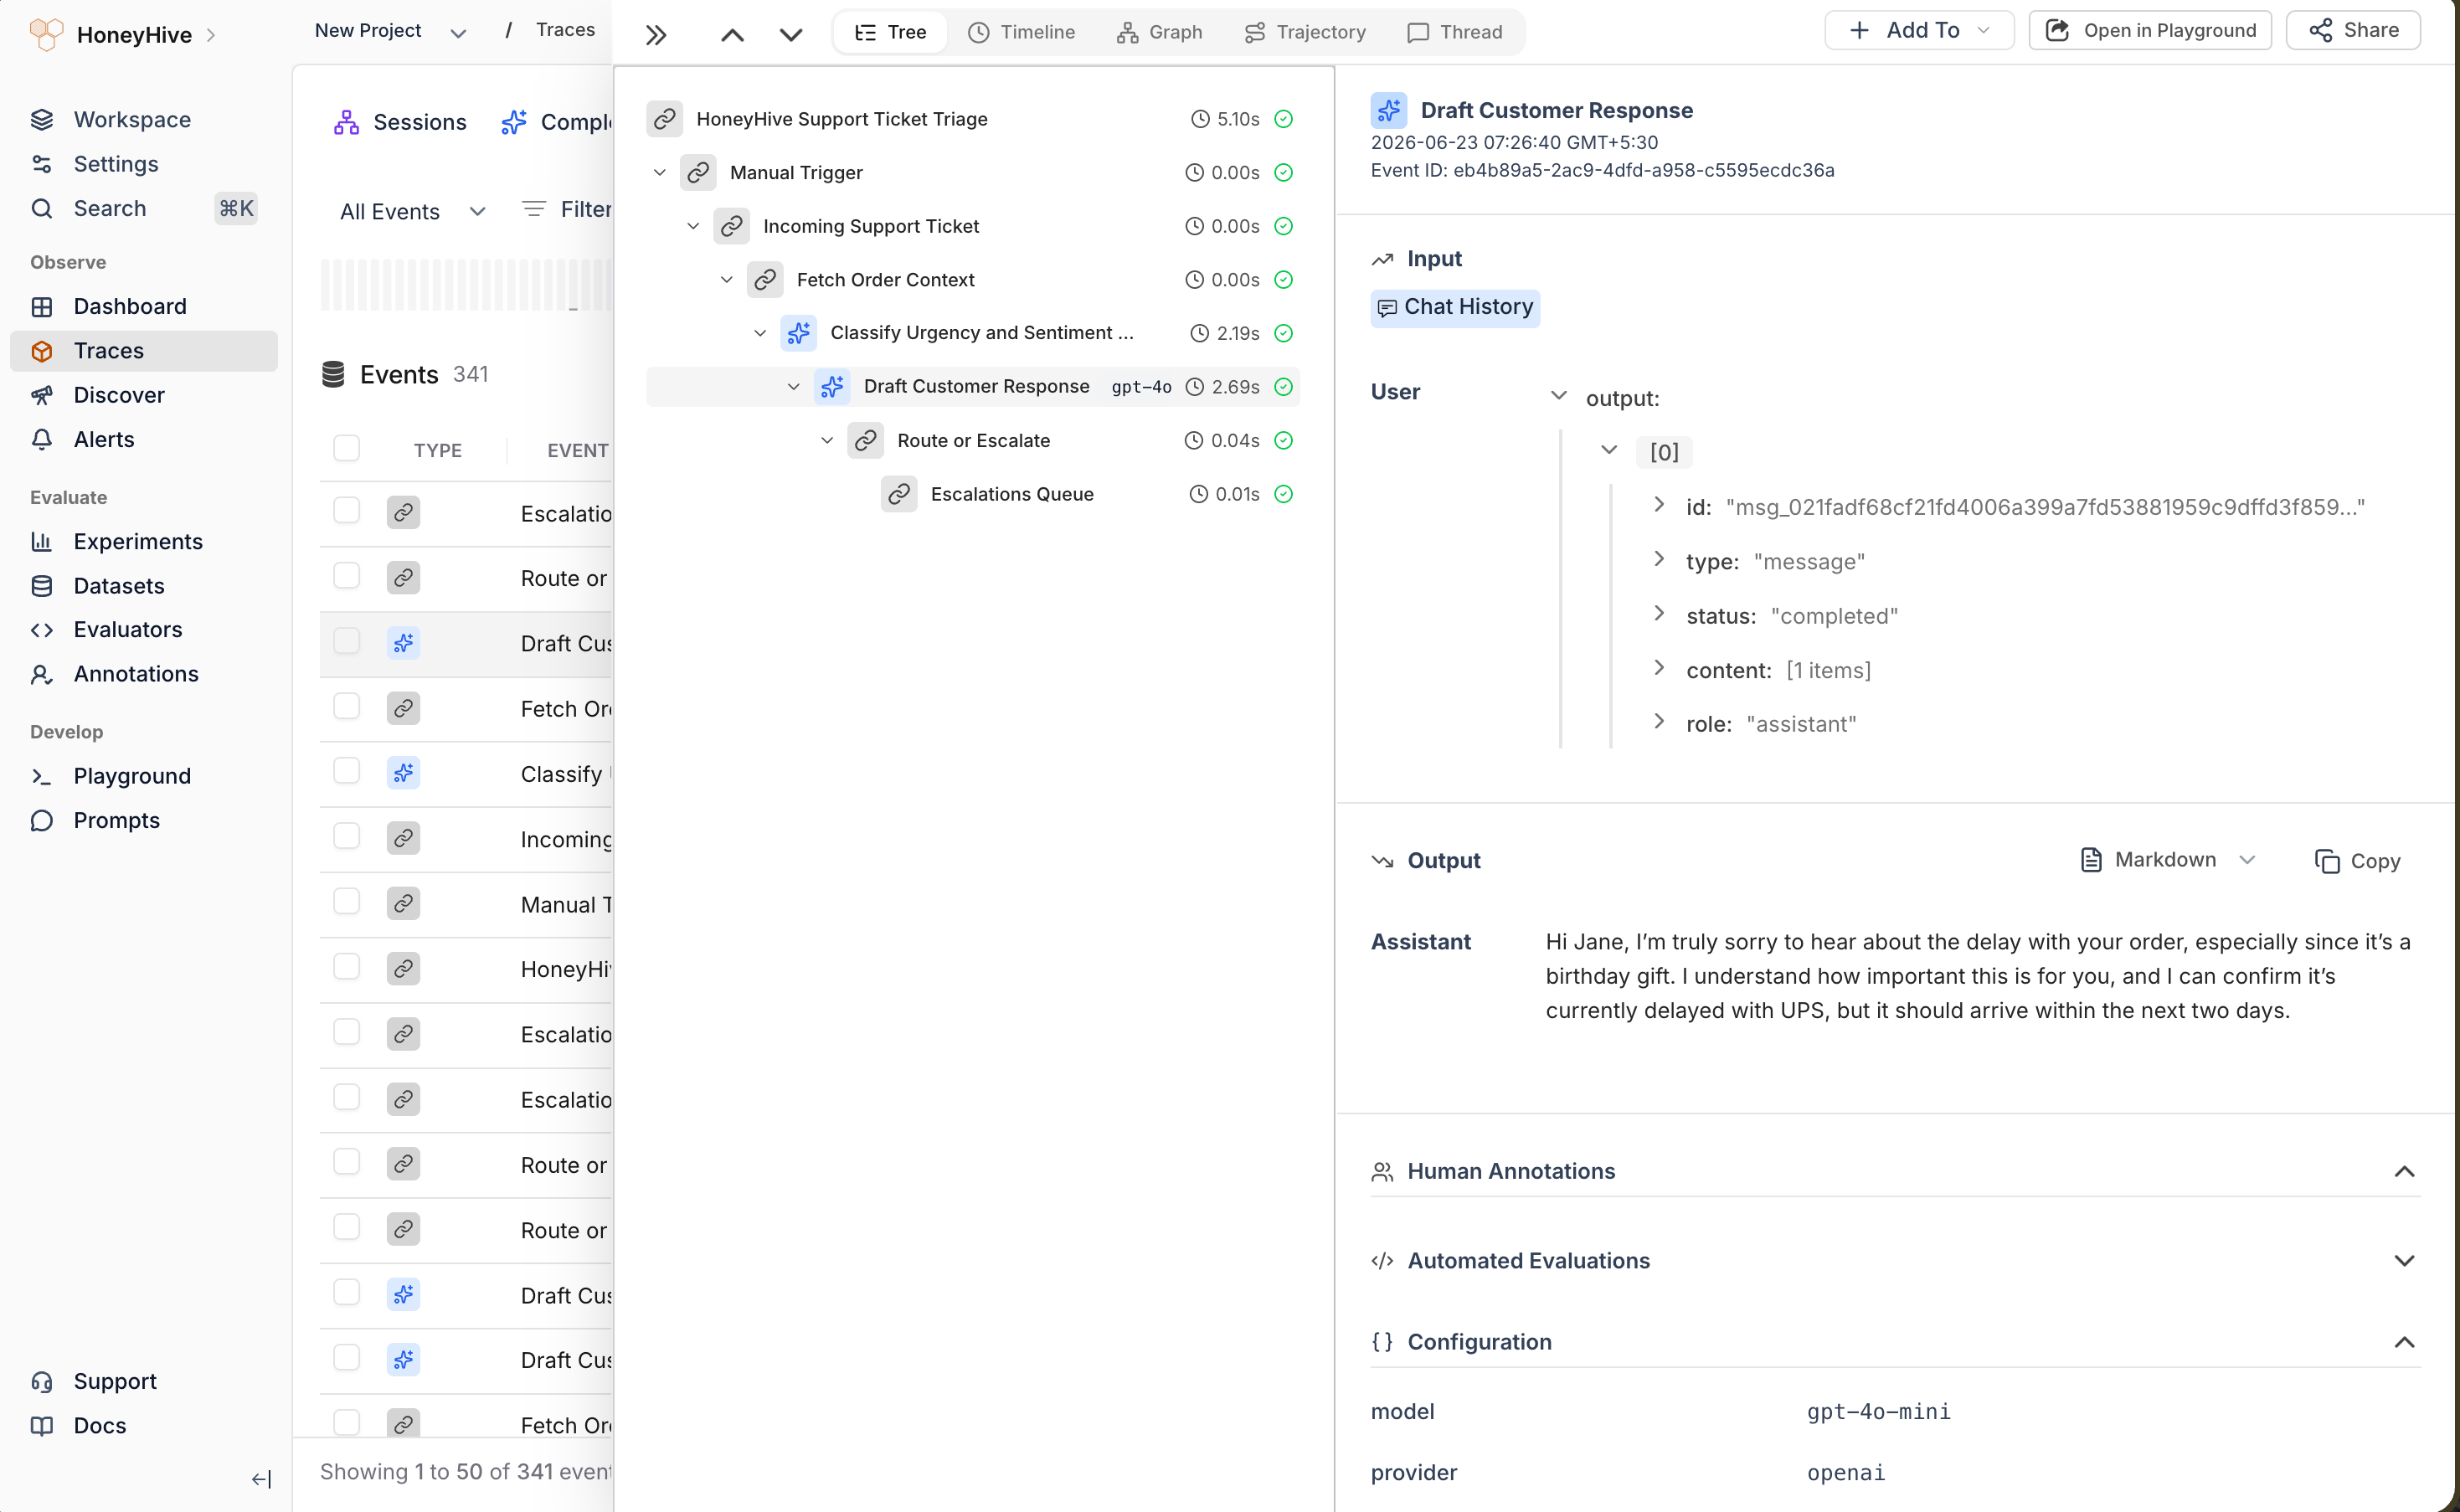Viewport: 2460px width, 1512px height.
Task: Click the Traces breadcrumb link
Action: (565, 30)
